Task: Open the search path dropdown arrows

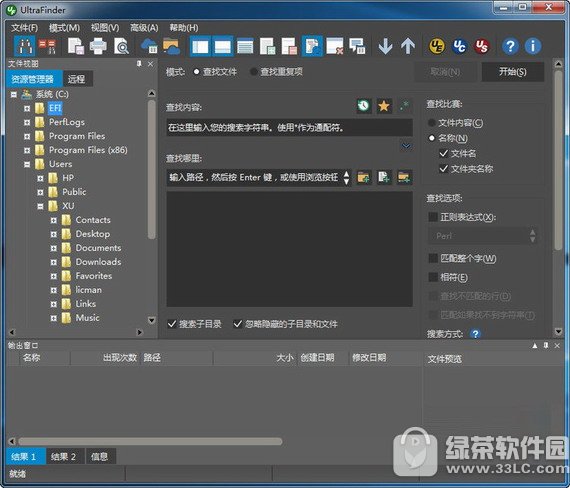Action: coord(346,177)
